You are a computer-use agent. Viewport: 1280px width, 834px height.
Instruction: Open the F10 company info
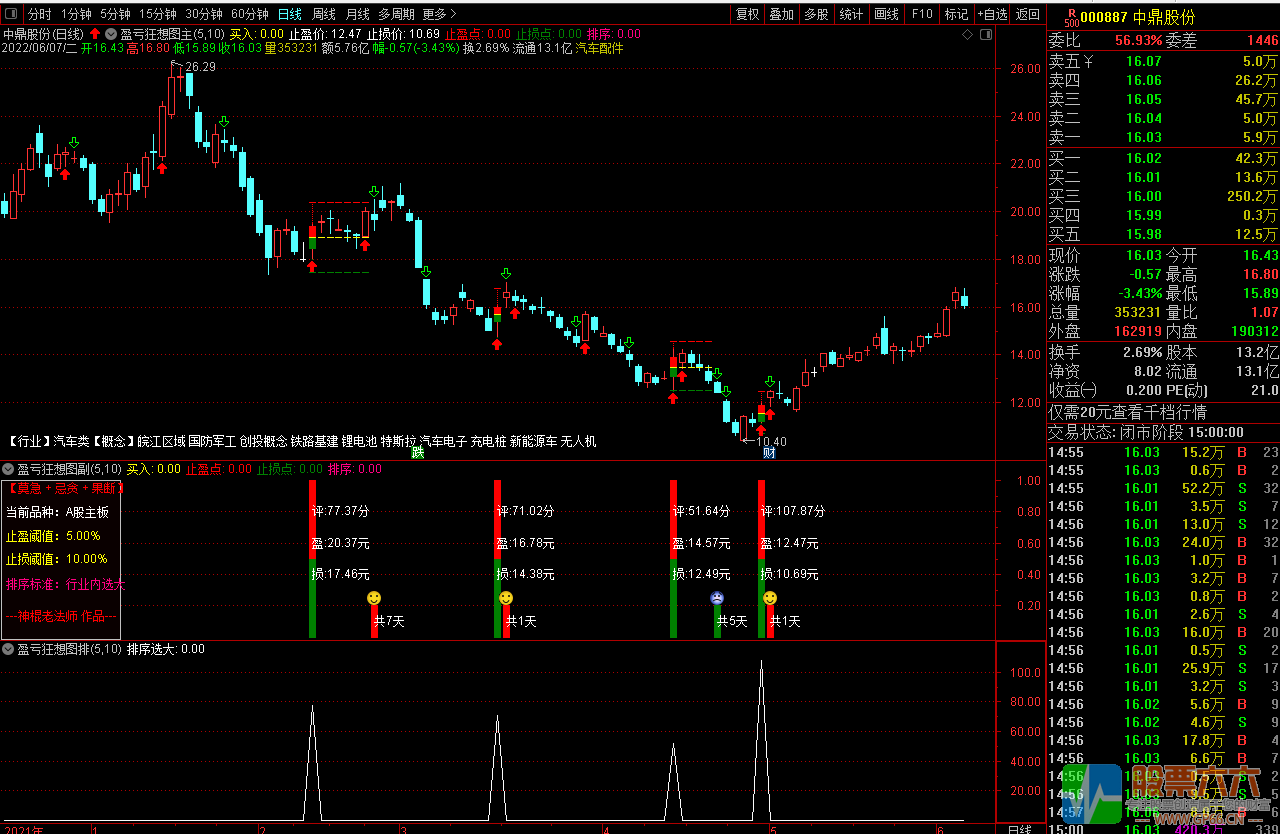[922, 14]
